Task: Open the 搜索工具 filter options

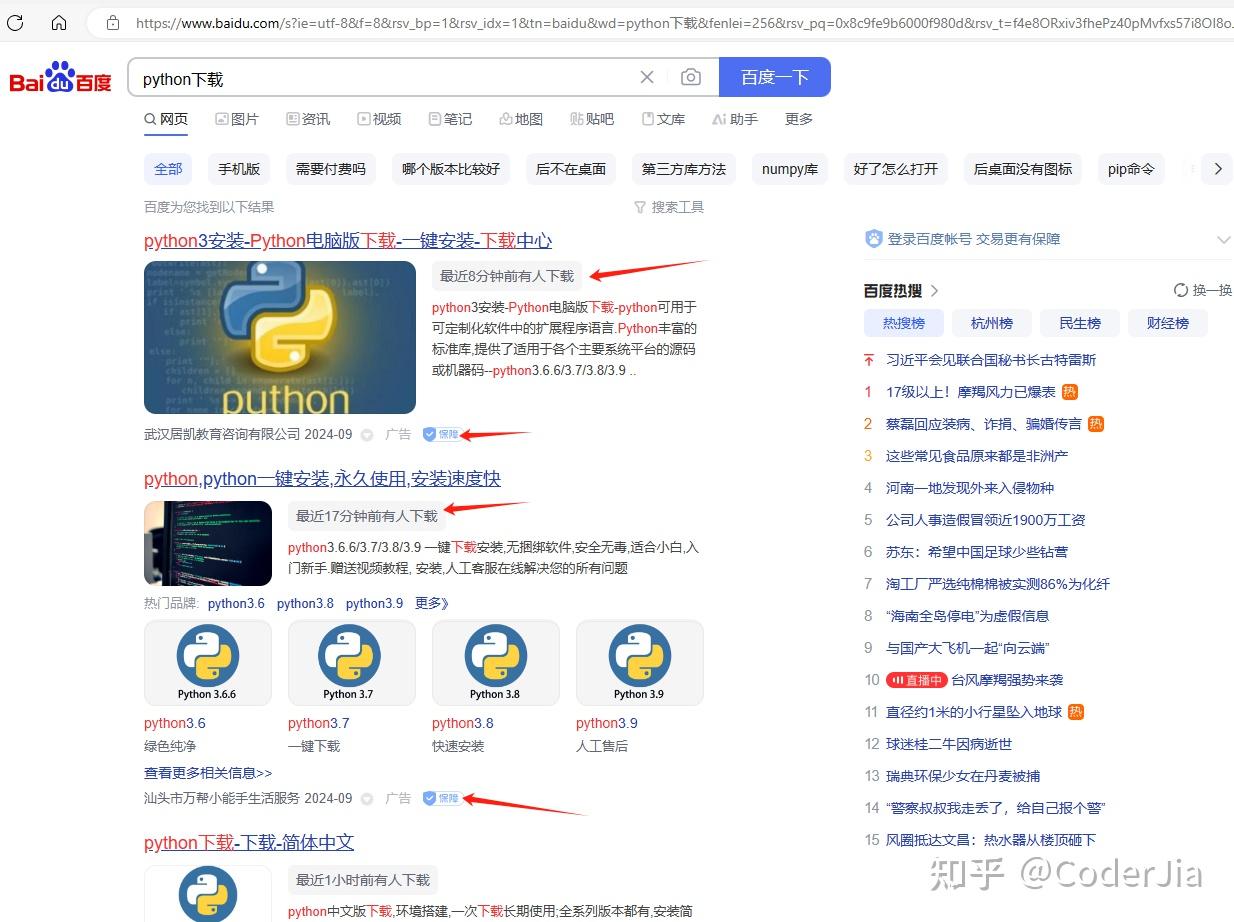Action: click(669, 207)
